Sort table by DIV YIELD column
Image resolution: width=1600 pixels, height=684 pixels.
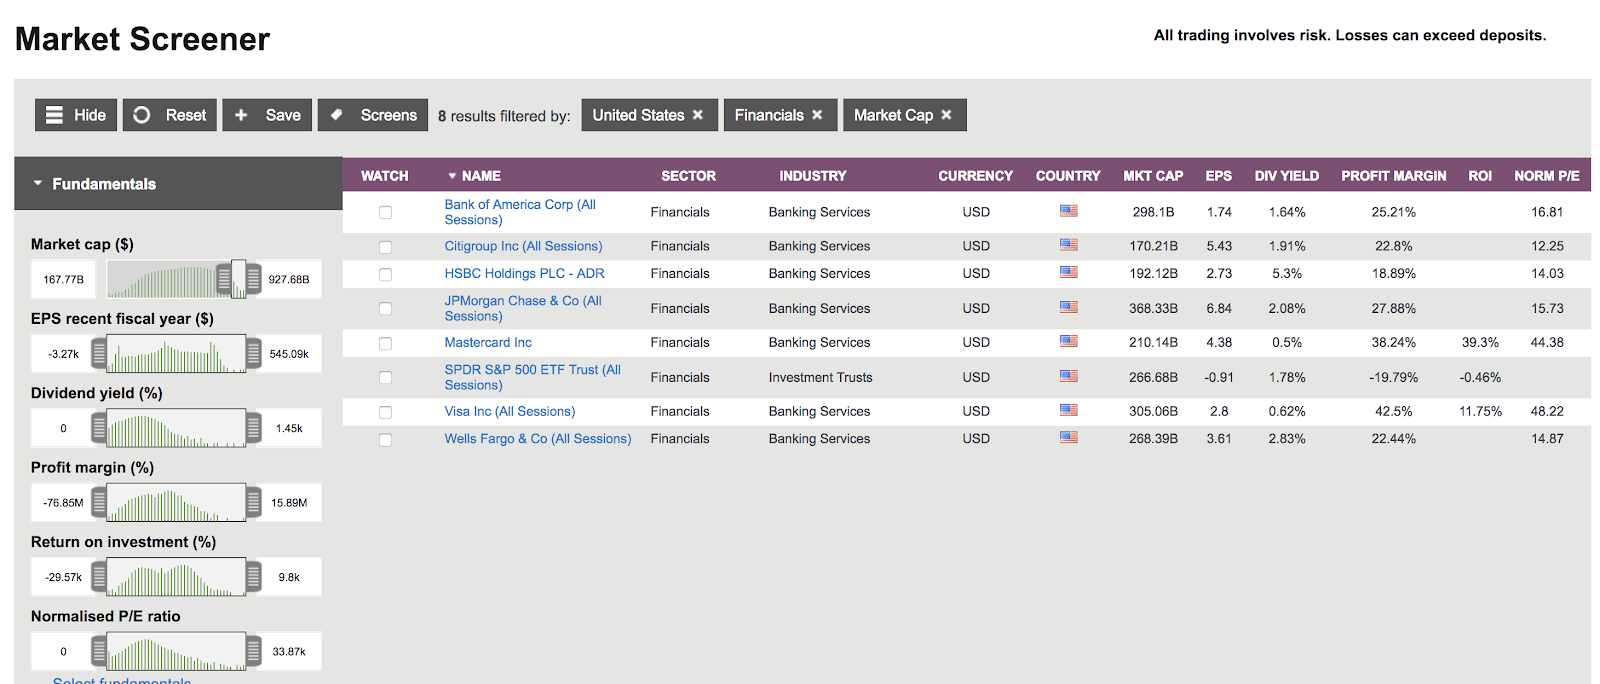(x=1287, y=176)
